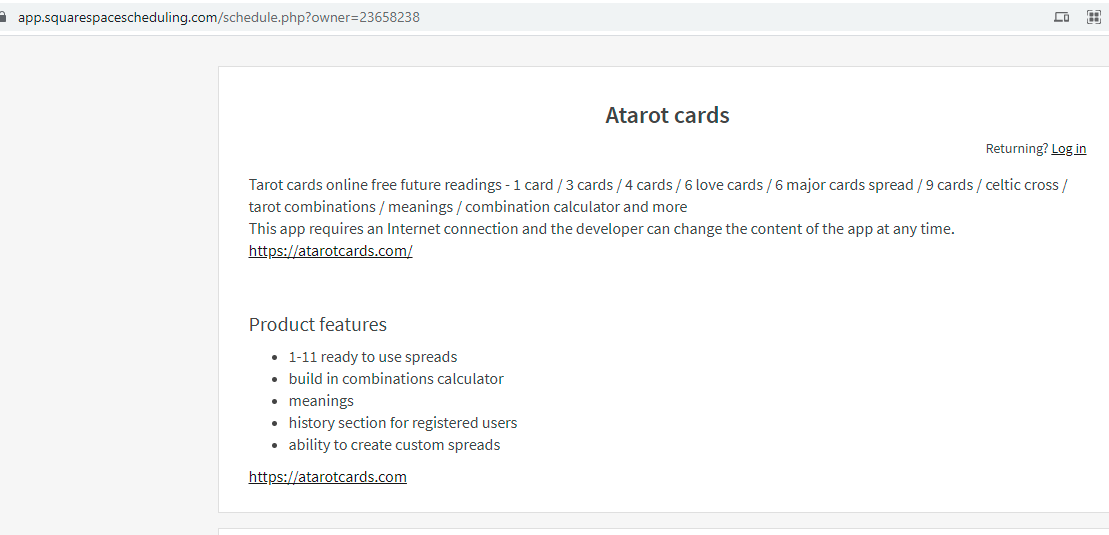Open the atarotcards.com link under Product features
1109x535 pixels.
coord(327,477)
